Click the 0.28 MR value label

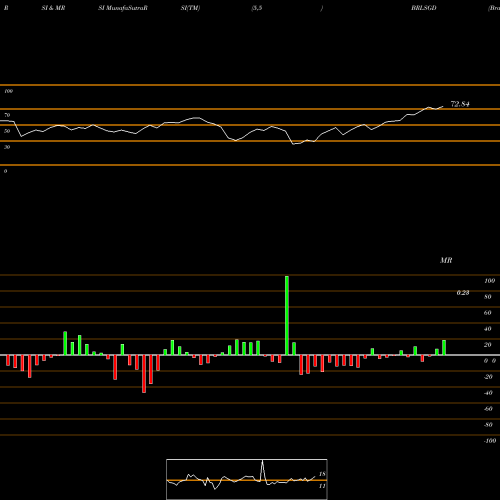(x=463, y=293)
